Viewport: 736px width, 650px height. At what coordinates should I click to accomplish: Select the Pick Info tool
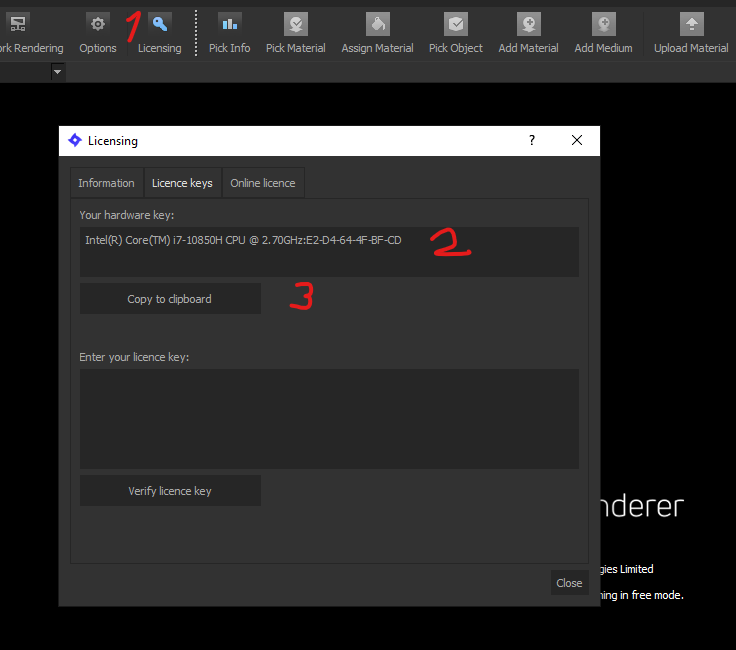pos(230,25)
